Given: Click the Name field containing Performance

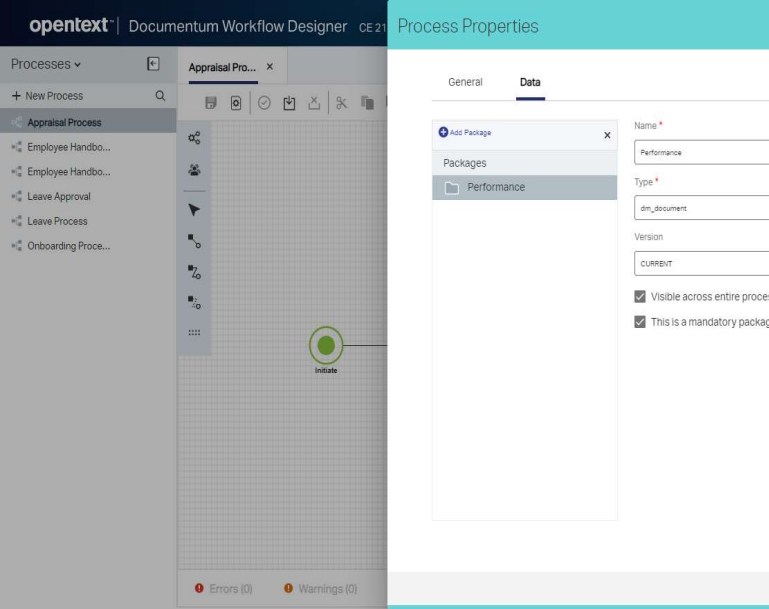Looking at the screenshot, I should click(x=700, y=153).
